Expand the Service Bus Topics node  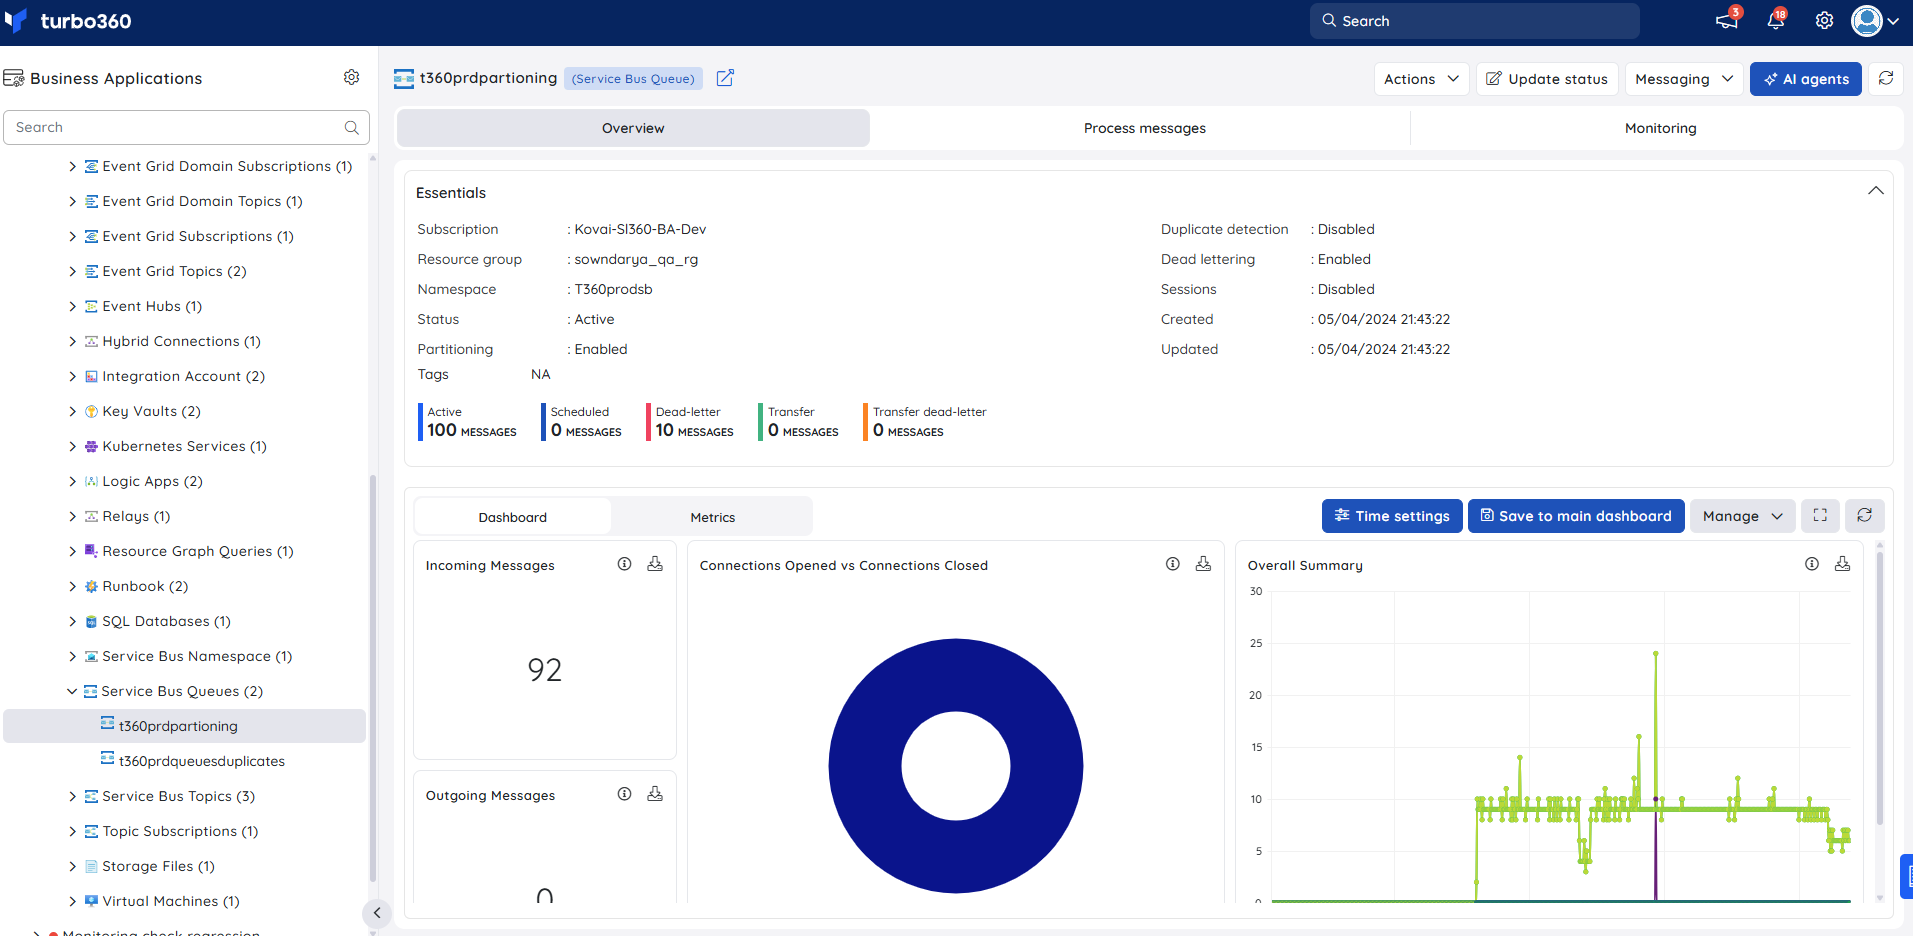[72, 796]
